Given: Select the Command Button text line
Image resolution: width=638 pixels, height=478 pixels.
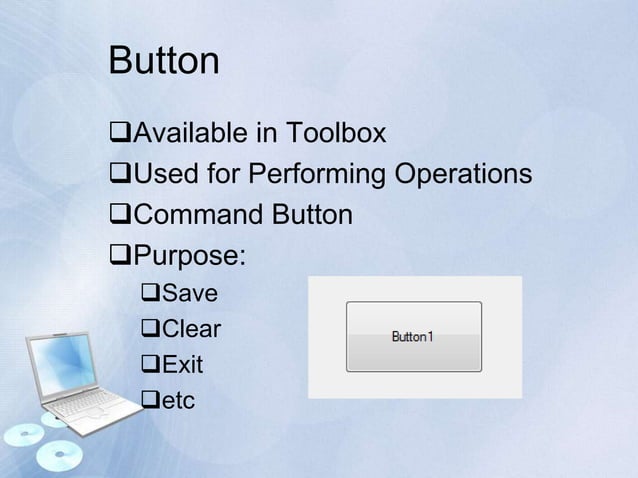Looking at the screenshot, I should pyautogui.click(x=243, y=214).
